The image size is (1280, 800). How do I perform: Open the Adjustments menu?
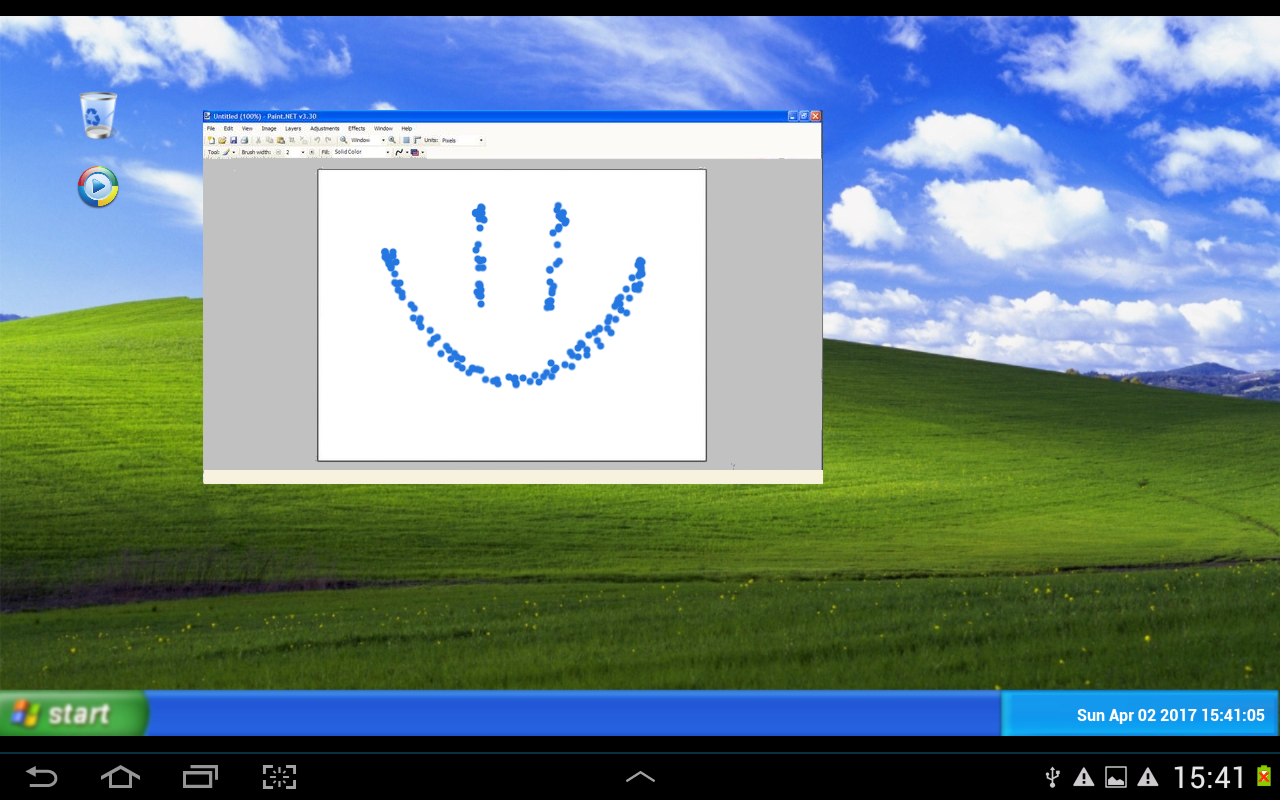[325, 128]
